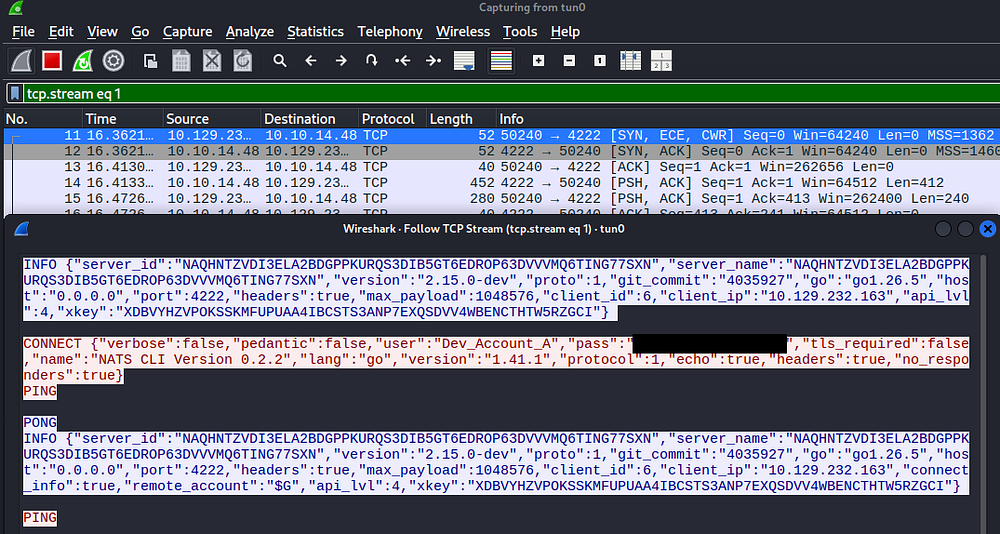Sort packets by the Destination column header
Viewport: 1000px width, 534px height.
[310, 119]
